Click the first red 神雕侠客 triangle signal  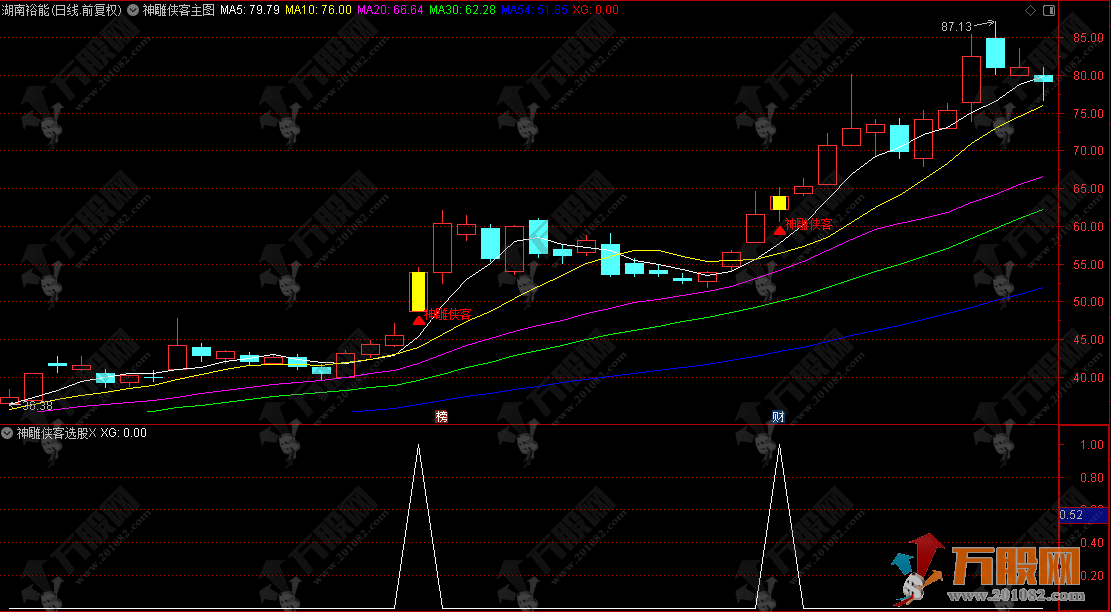418,320
